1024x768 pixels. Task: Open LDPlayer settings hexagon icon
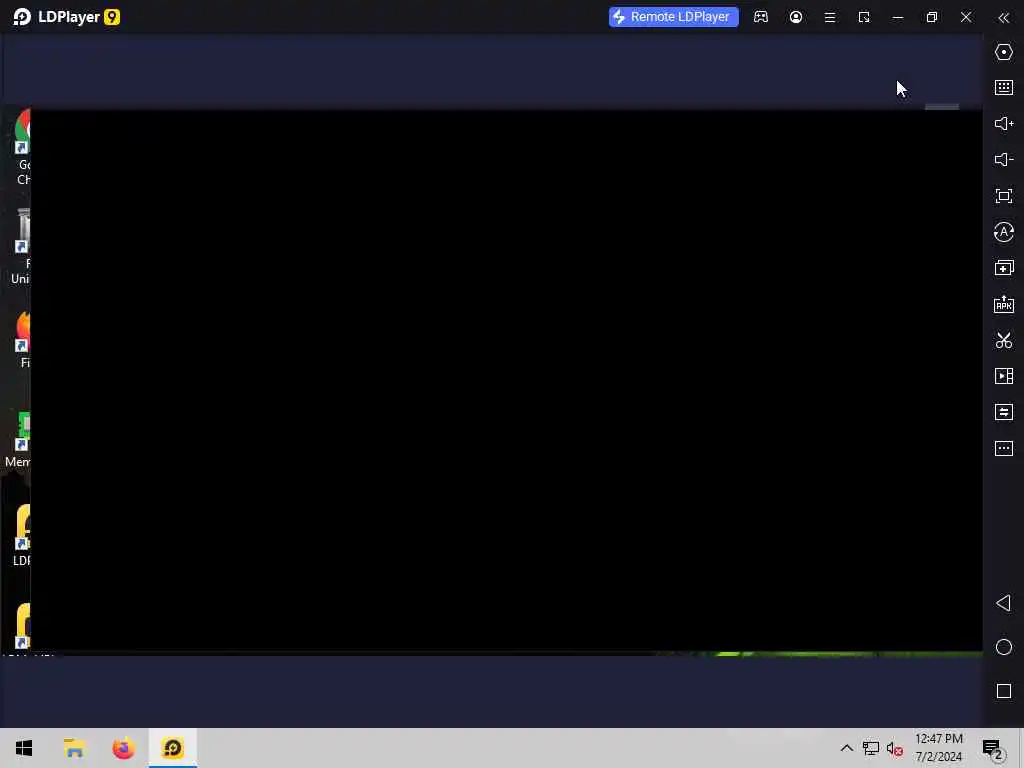(x=1004, y=52)
